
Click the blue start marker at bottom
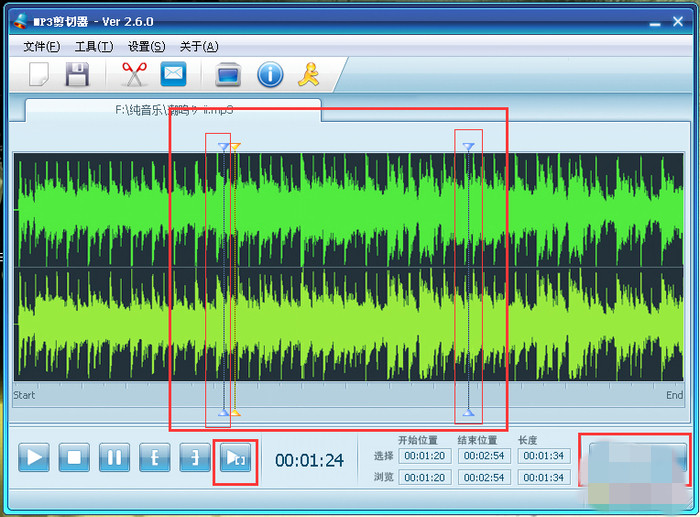tap(223, 413)
